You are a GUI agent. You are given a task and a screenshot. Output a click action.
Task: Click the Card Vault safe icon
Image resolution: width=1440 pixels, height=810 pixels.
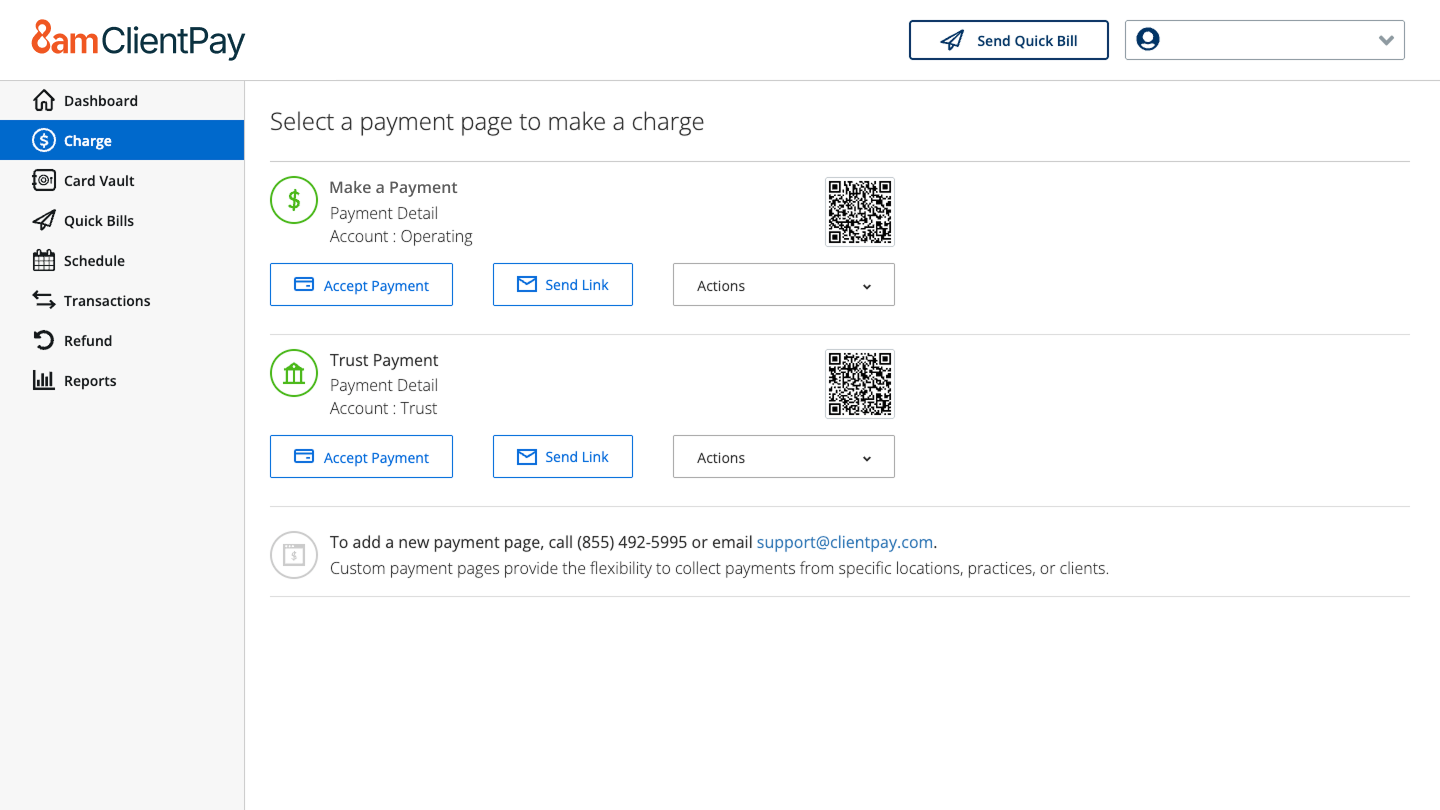pos(44,181)
